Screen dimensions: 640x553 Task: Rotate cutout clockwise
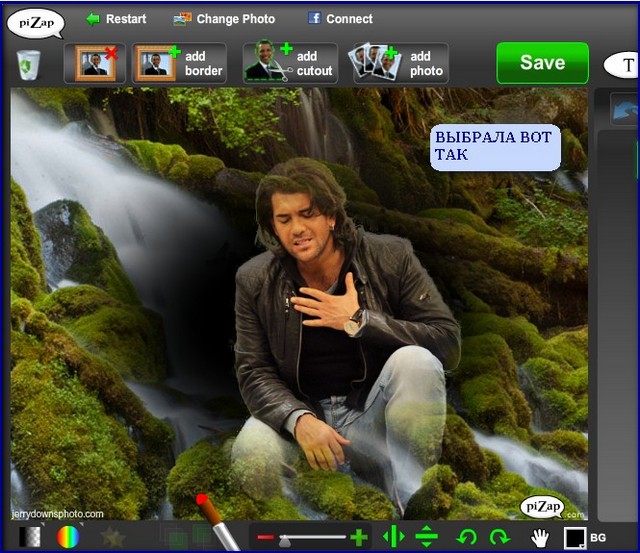click(x=500, y=537)
